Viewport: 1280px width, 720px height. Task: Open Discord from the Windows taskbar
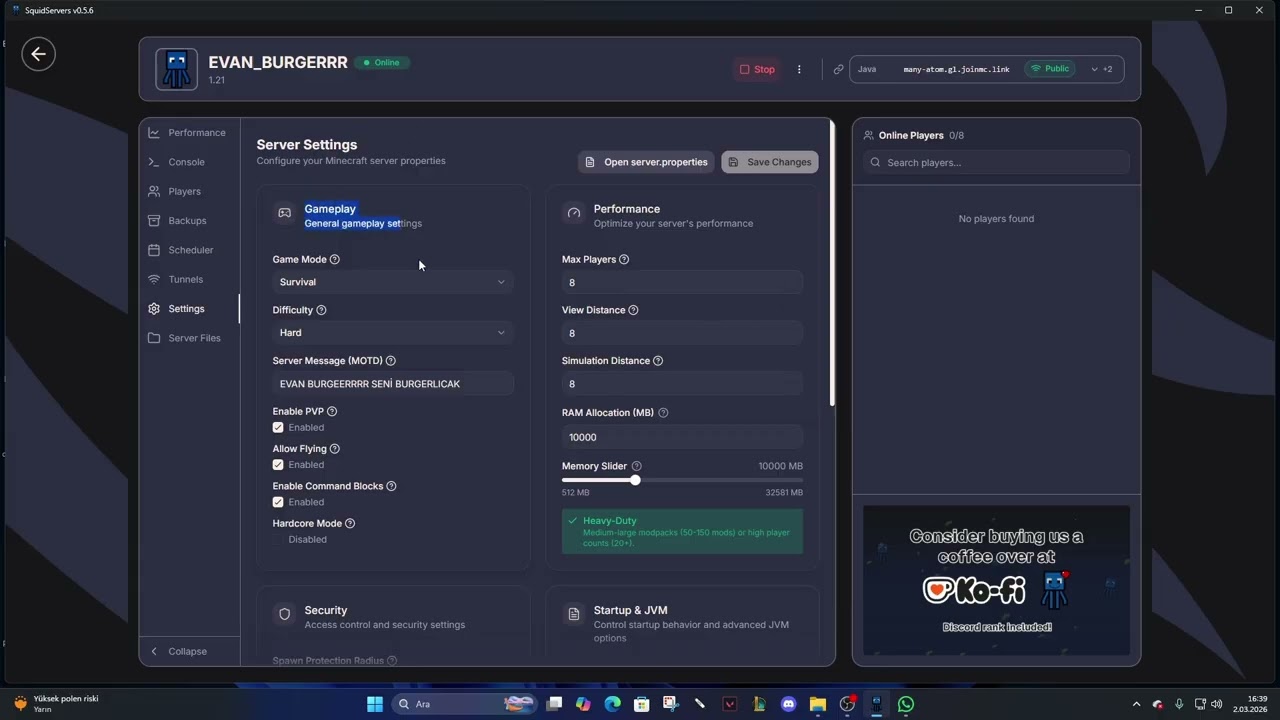point(789,704)
